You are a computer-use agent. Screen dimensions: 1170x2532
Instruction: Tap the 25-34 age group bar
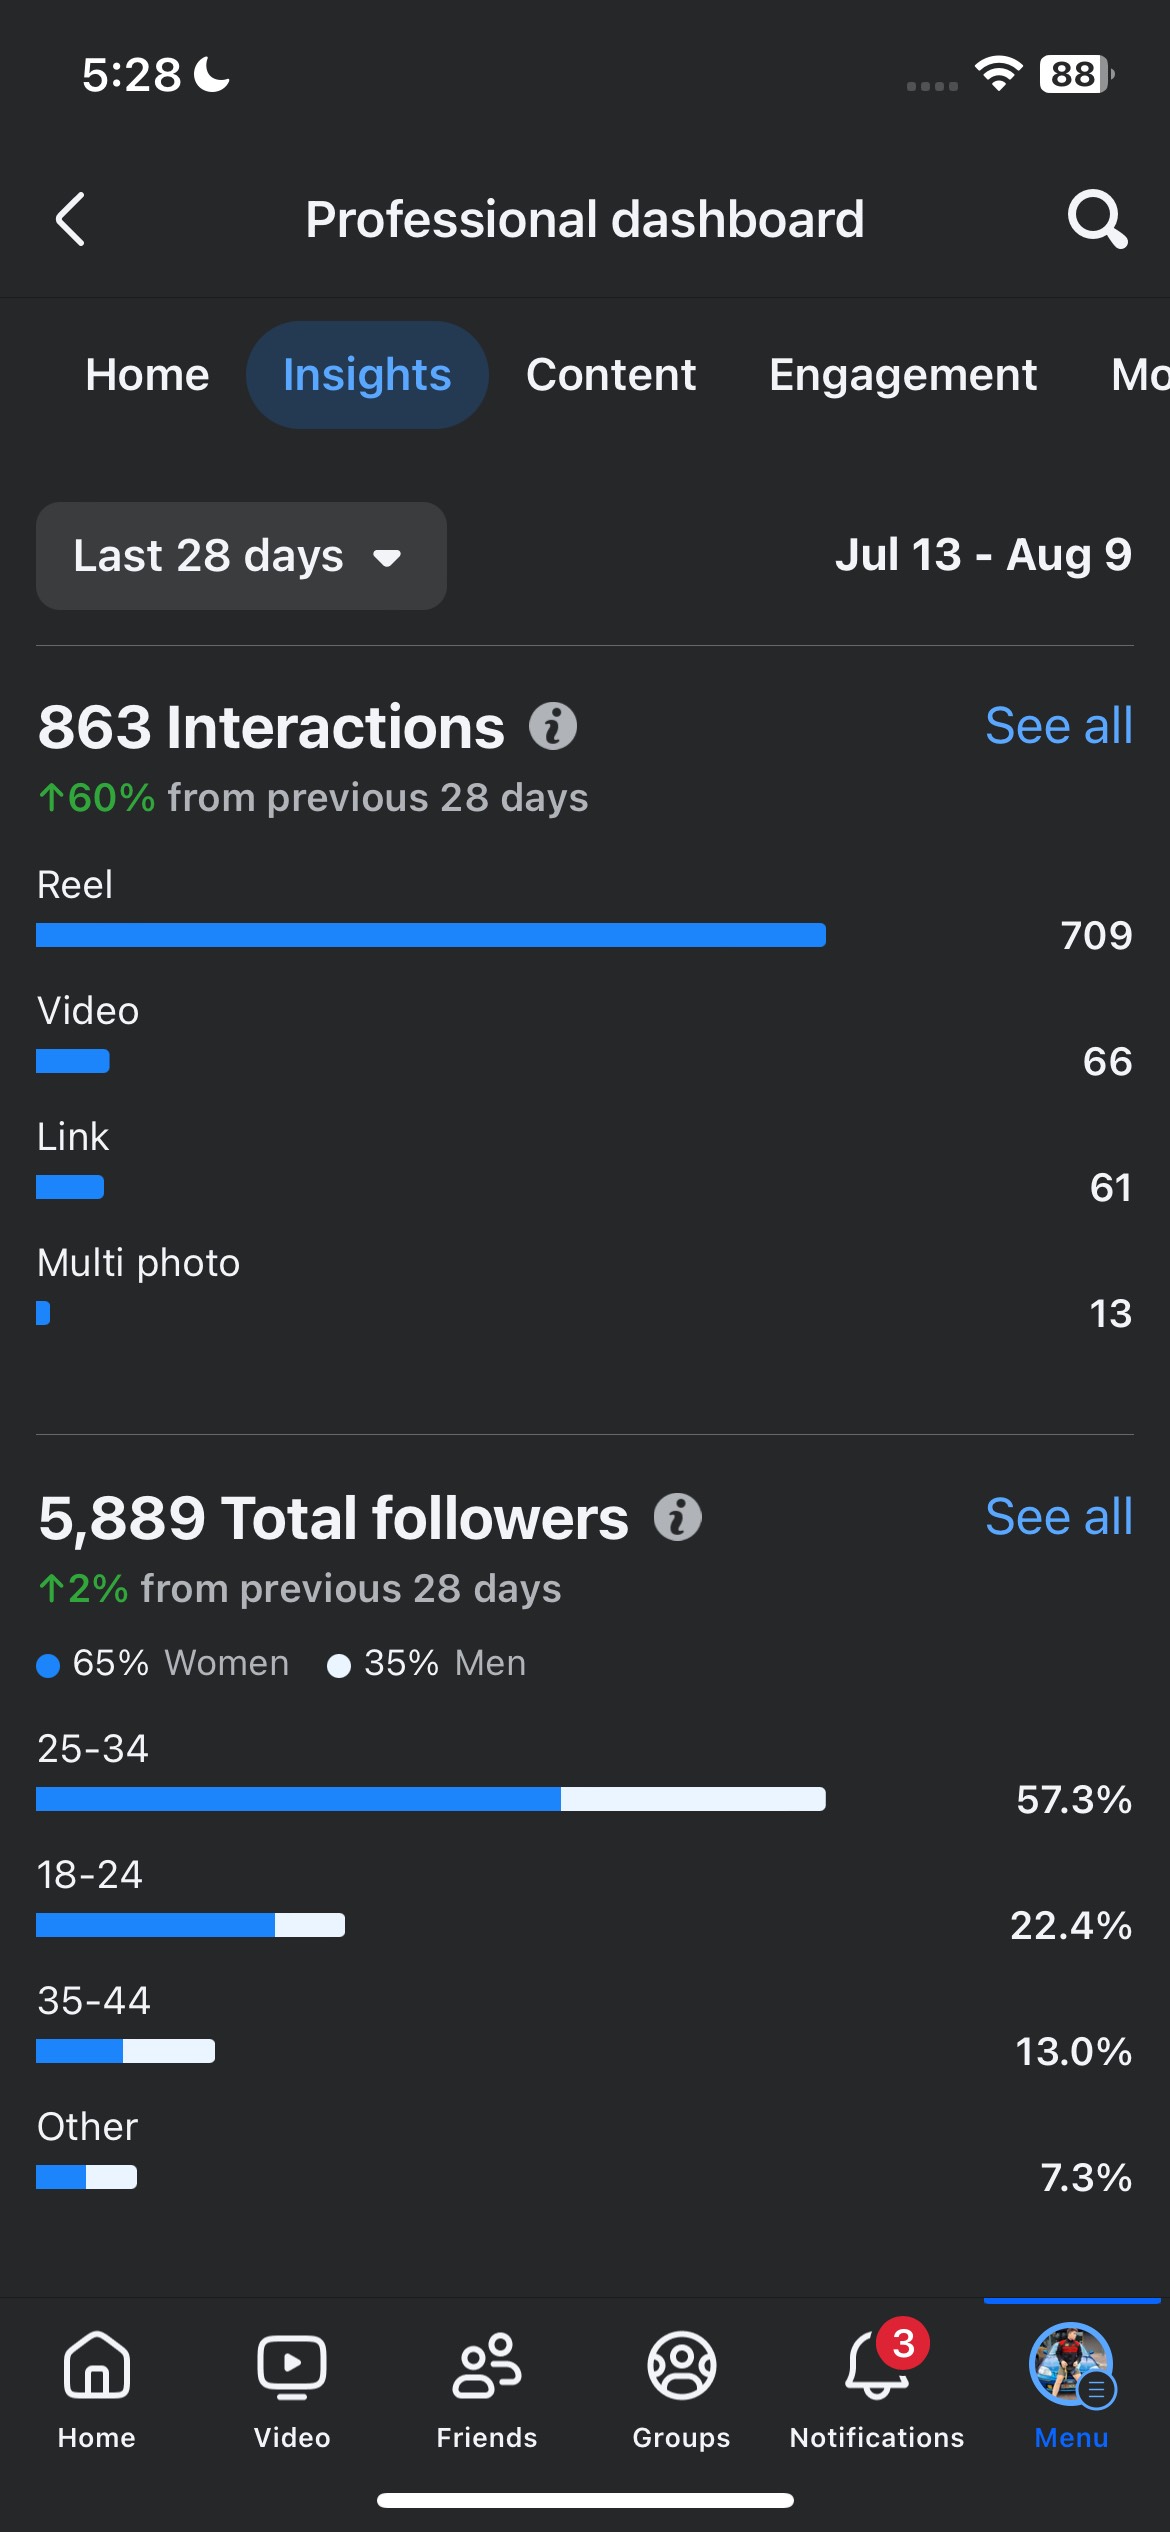click(x=431, y=1799)
